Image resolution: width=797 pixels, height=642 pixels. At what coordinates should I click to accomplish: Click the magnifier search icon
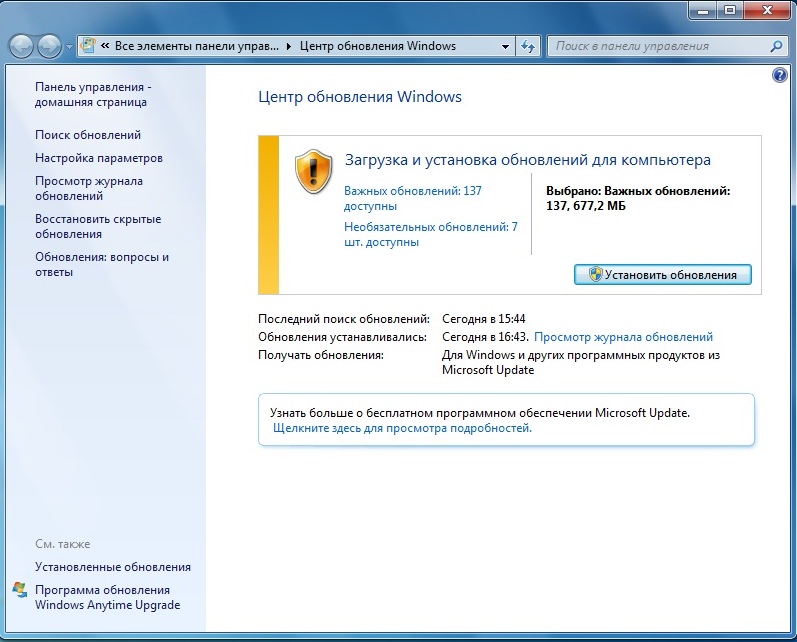(776, 46)
